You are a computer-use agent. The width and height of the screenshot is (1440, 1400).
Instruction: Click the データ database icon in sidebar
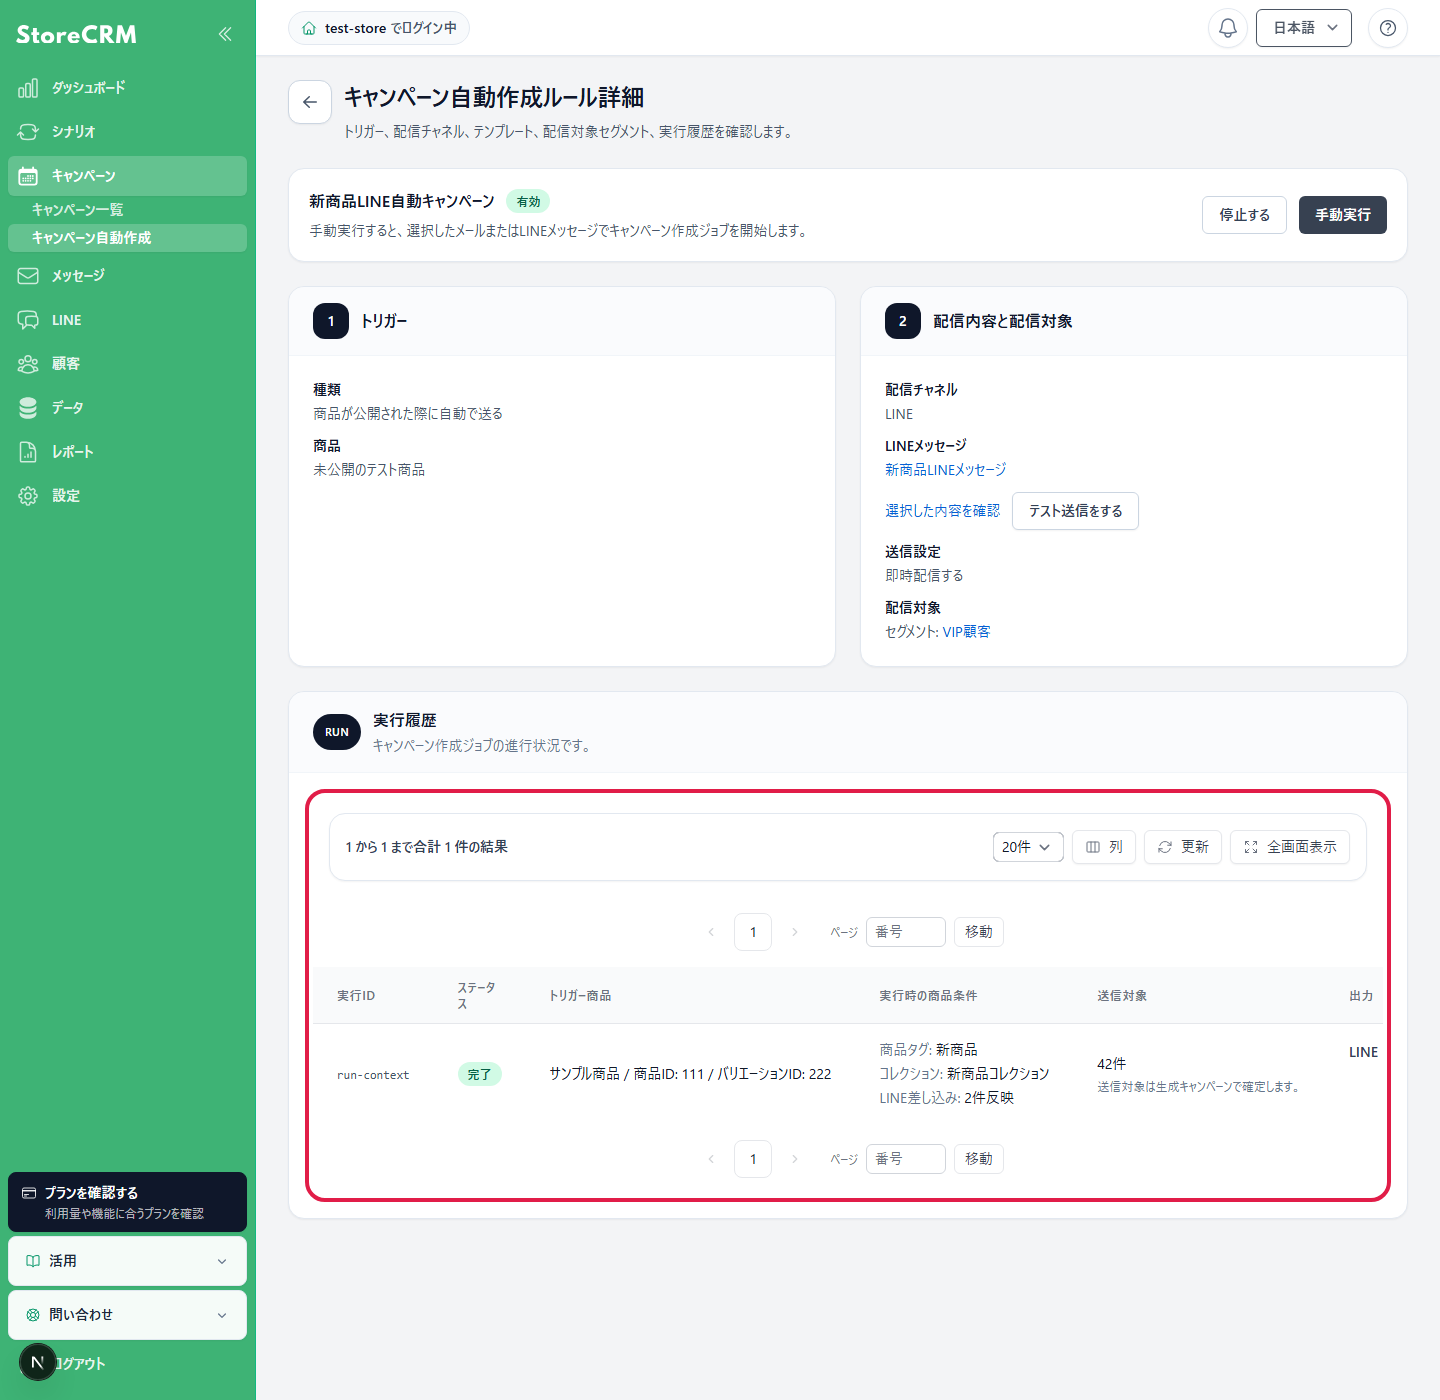28,408
